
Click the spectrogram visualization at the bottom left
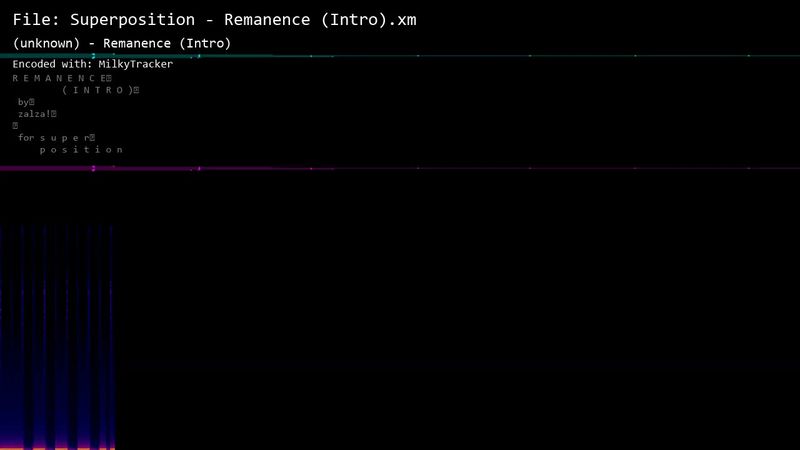pos(58,337)
